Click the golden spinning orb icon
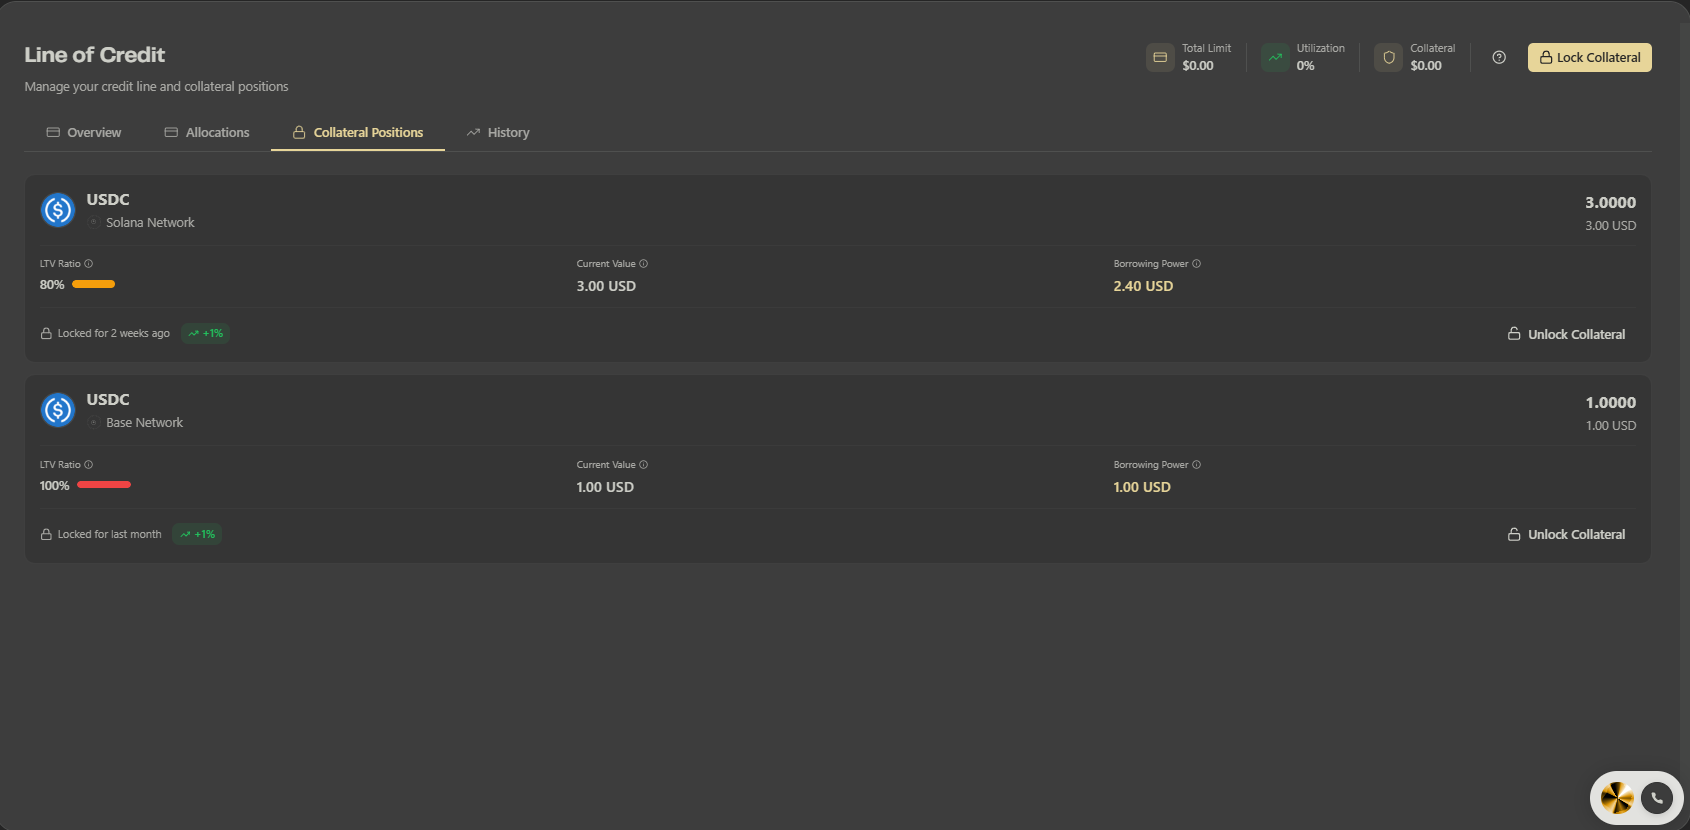Image resolution: width=1690 pixels, height=830 pixels. tap(1617, 798)
